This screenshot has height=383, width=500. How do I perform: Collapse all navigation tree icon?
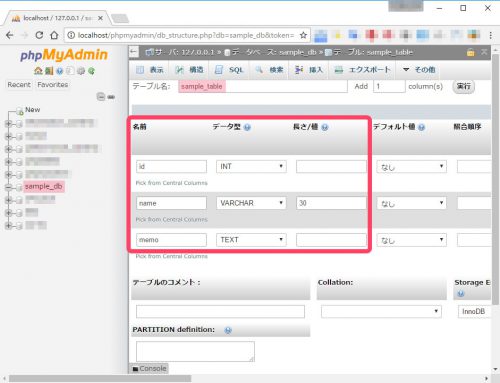(x=101, y=97)
